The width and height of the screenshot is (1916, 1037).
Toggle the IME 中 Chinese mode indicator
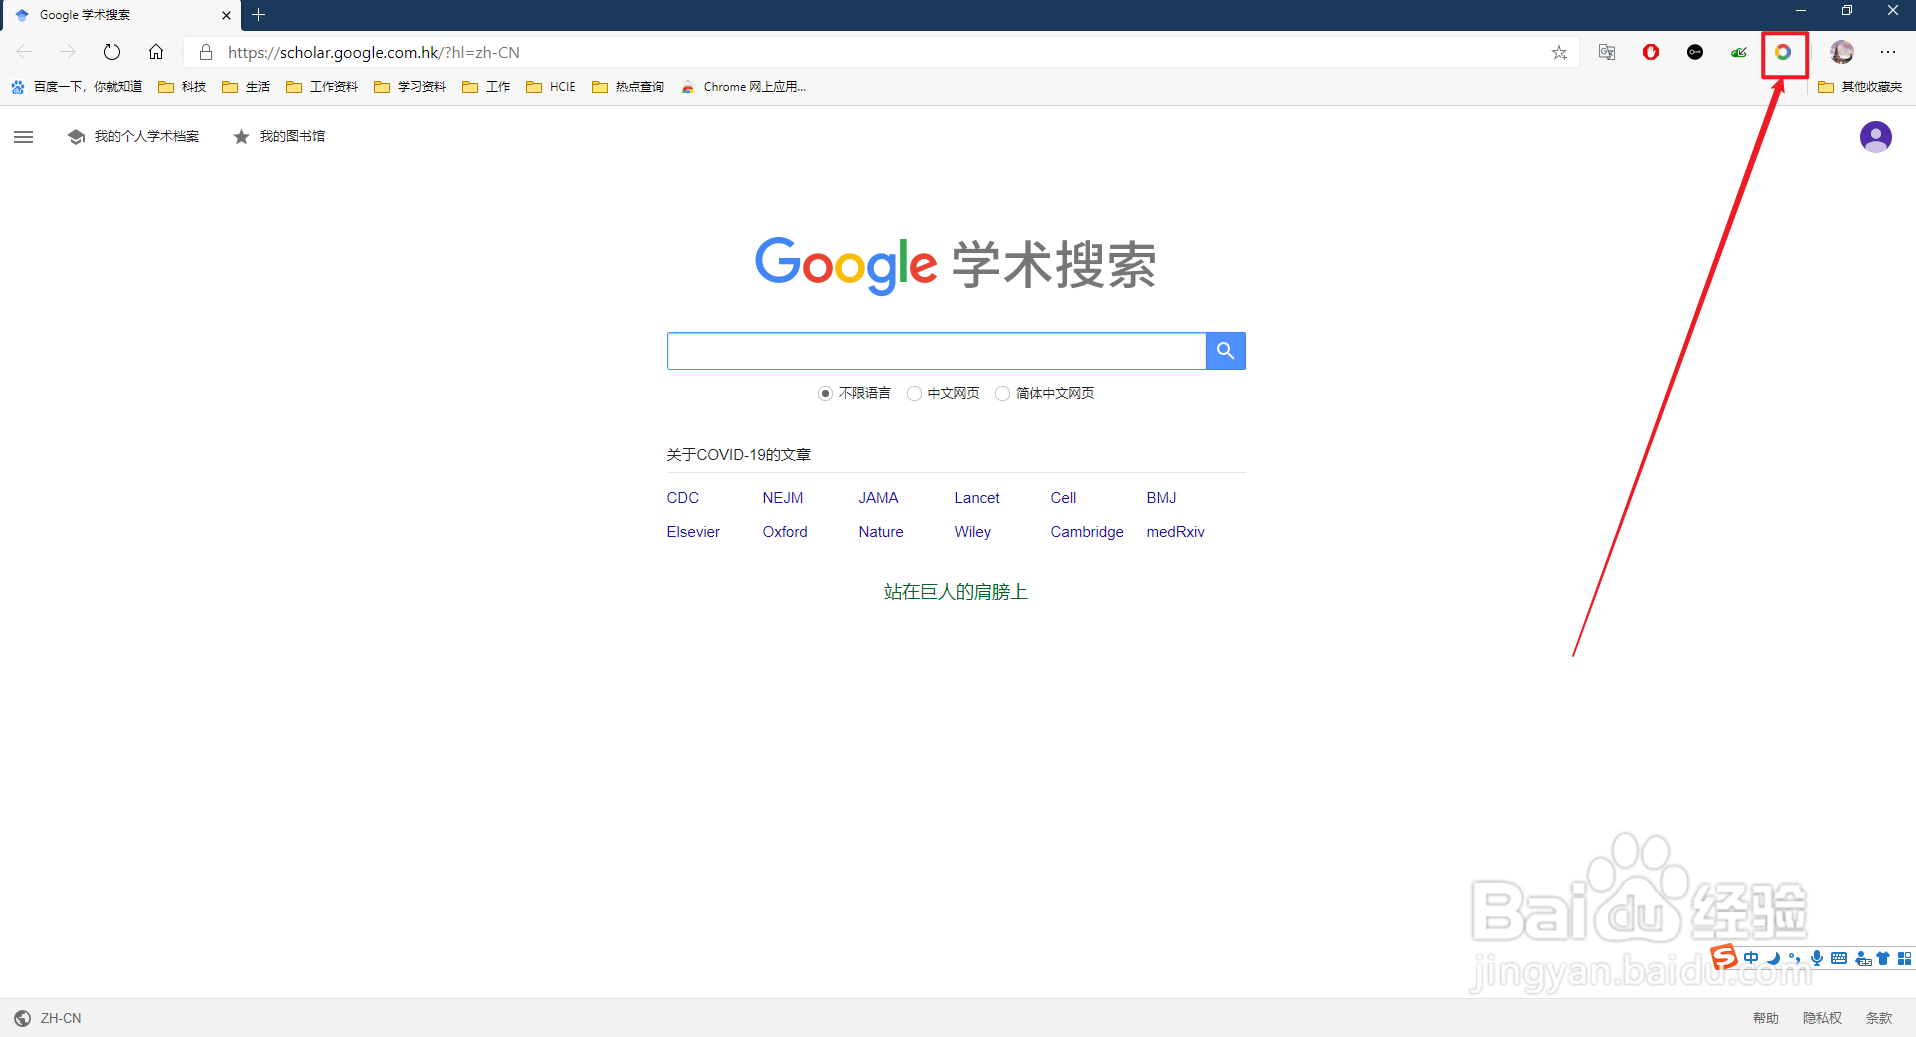pyautogui.click(x=1751, y=958)
